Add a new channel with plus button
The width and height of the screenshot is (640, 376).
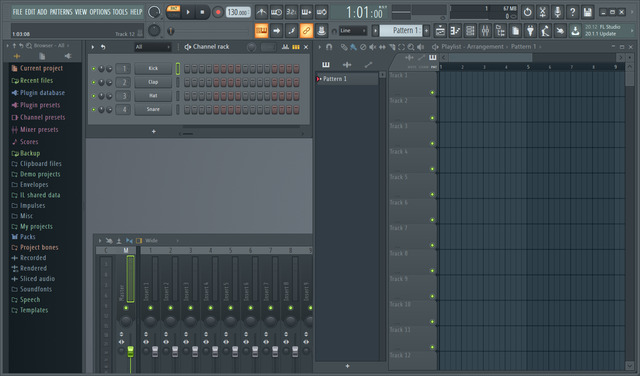154,131
